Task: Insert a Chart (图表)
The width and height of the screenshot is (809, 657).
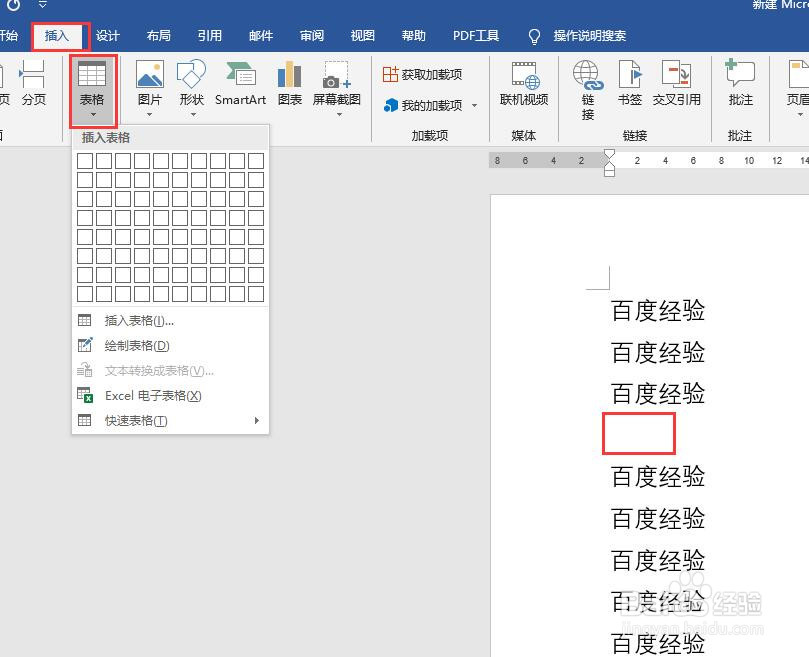Action: [290, 83]
